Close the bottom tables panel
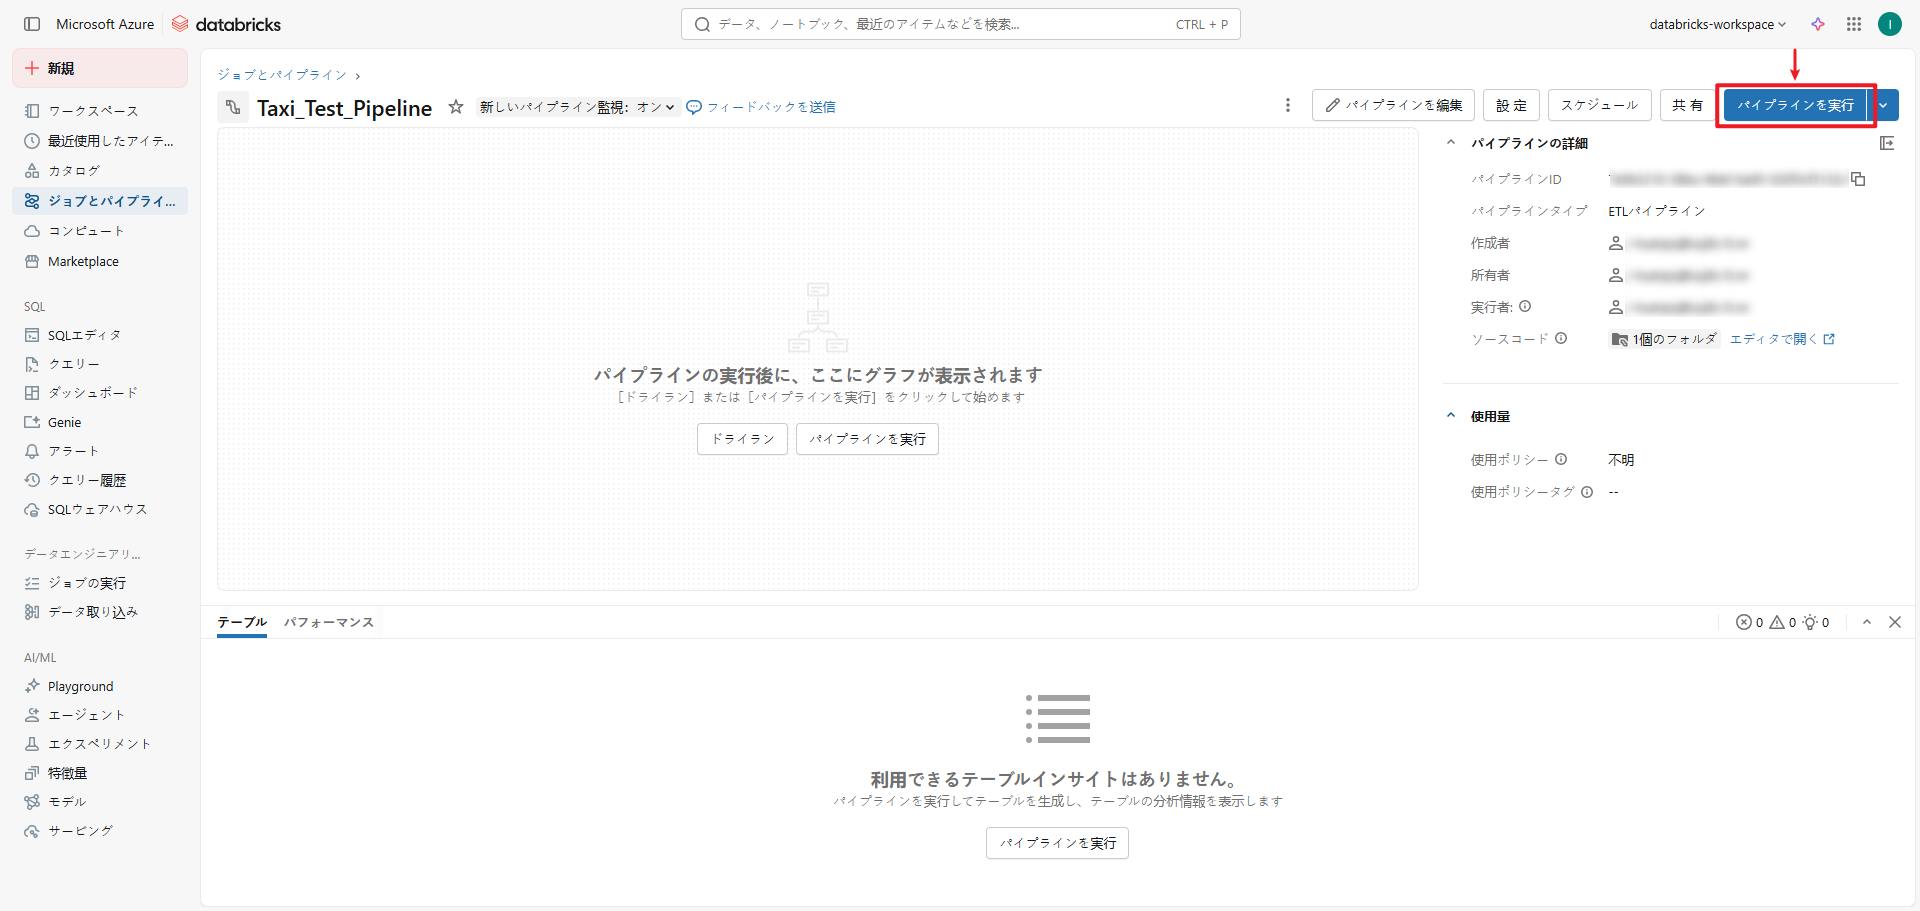 1895,622
